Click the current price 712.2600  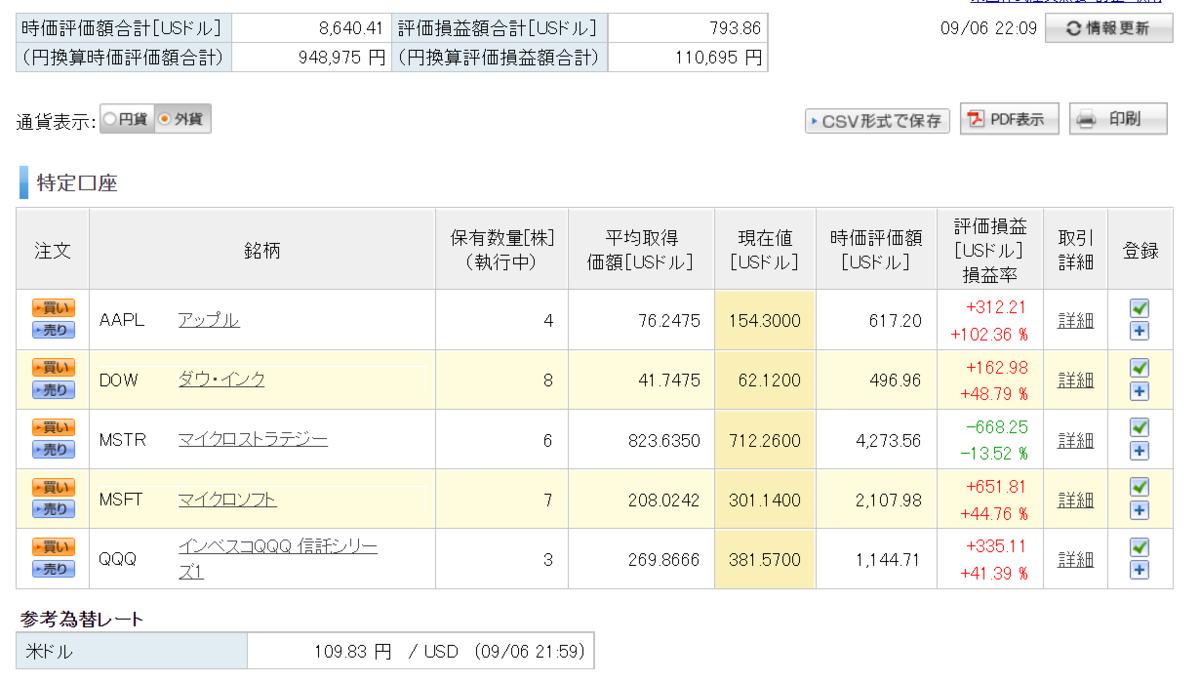click(x=765, y=440)
